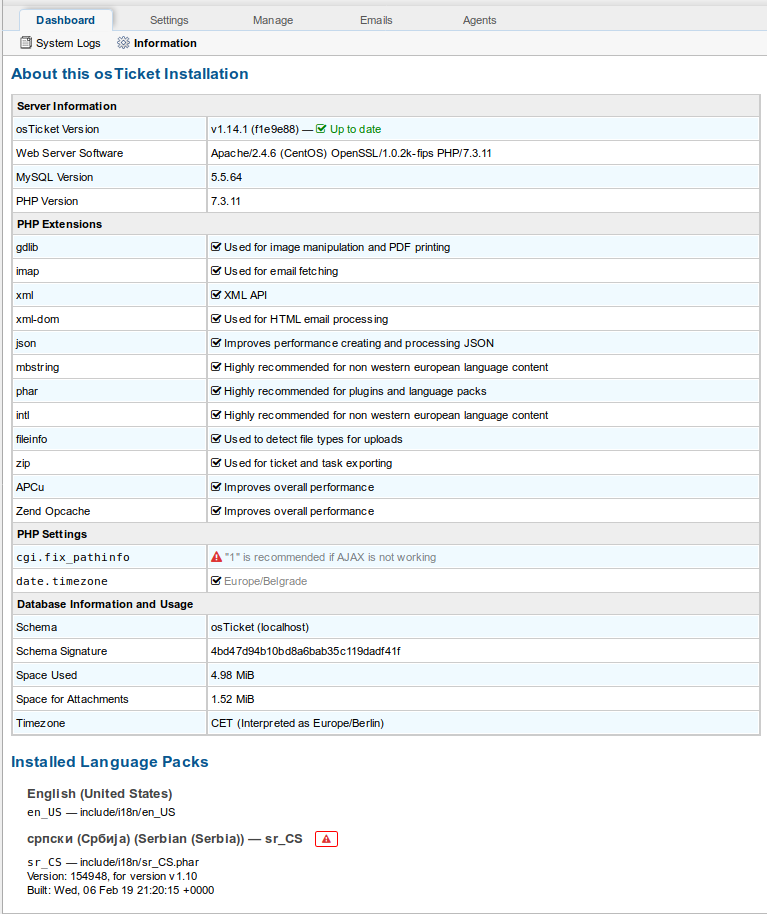Click the Web Server Software row label
This screenshot has width=767, height=914.
[x=69, y=153]
